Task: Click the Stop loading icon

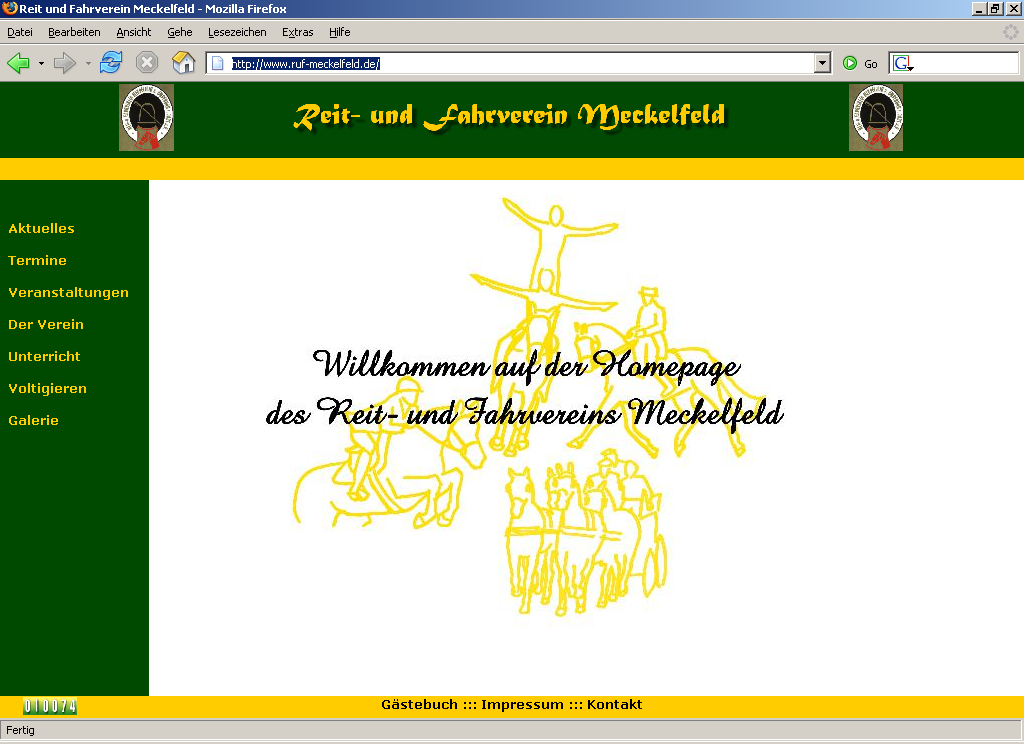Action: click(147, 63)
